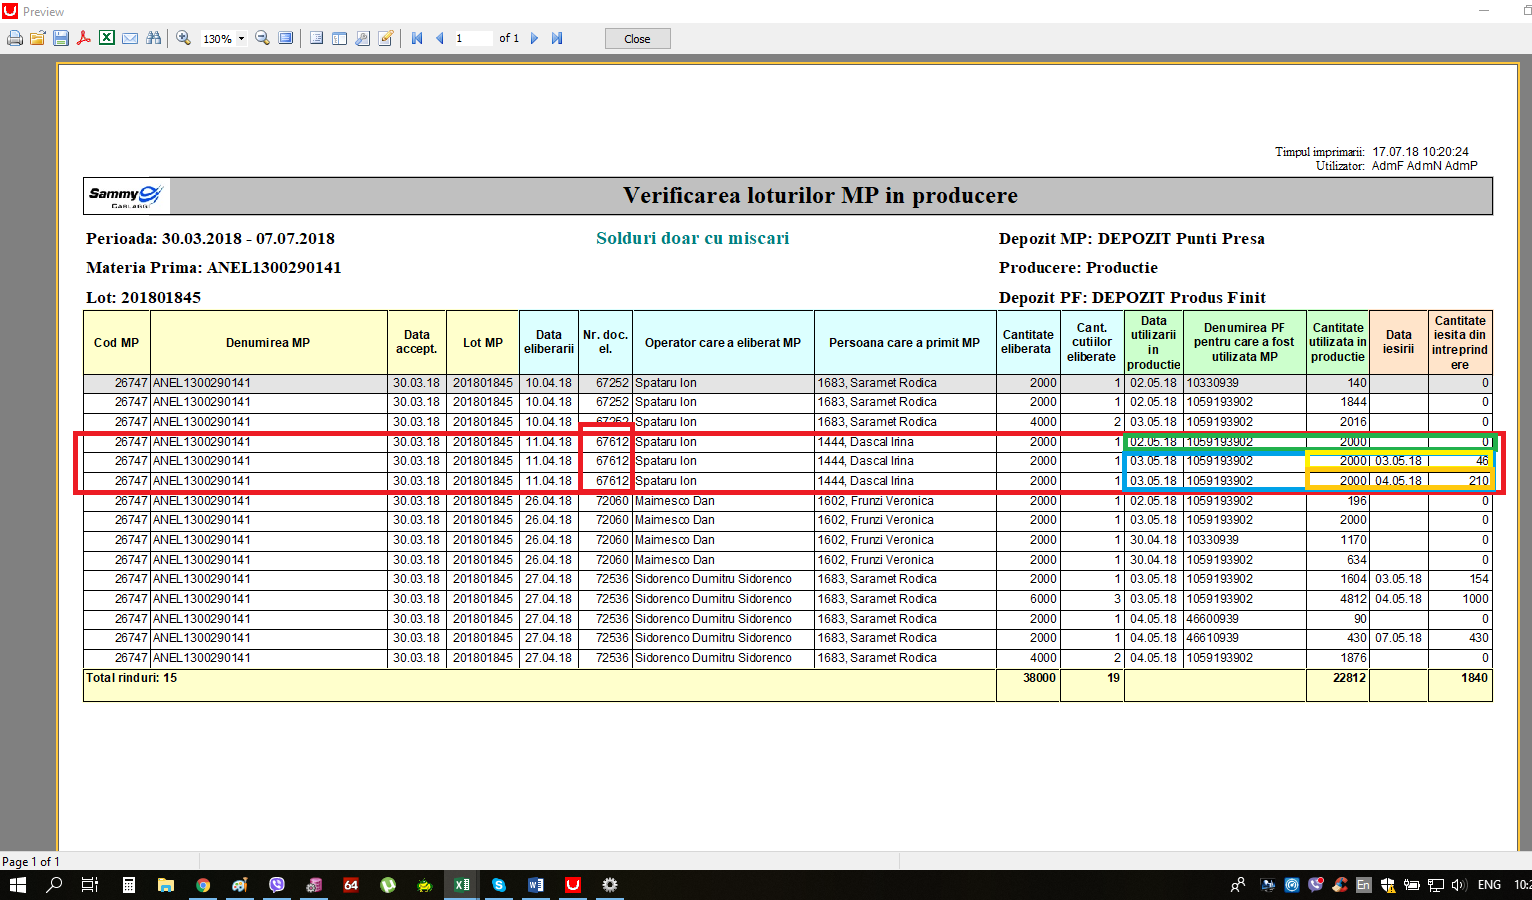The image size is (1532, 900).
Task: Open Find with the binoculars icon
Action: click(153, 38)
